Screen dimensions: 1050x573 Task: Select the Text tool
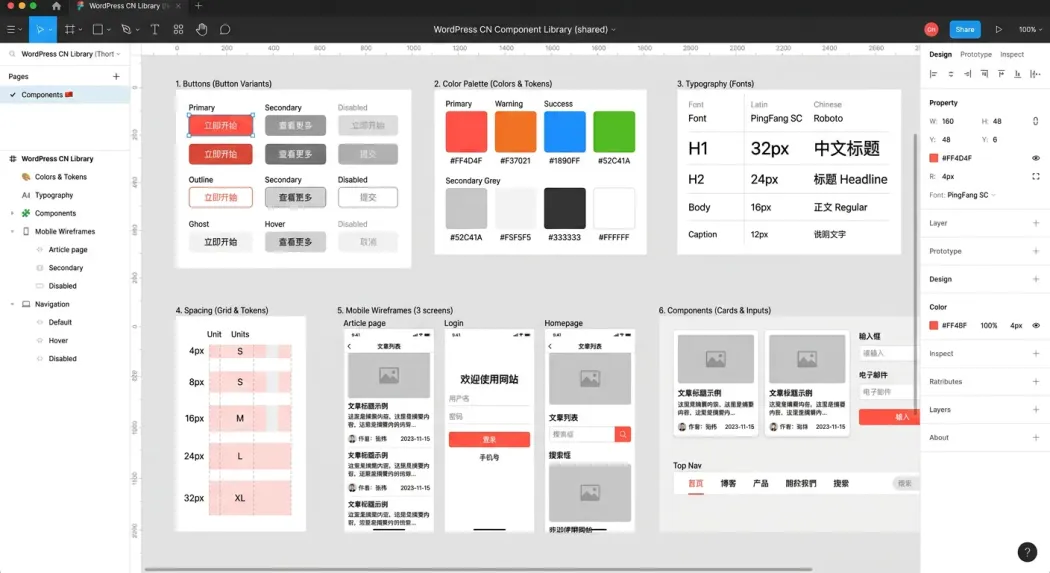coord(155,29)
